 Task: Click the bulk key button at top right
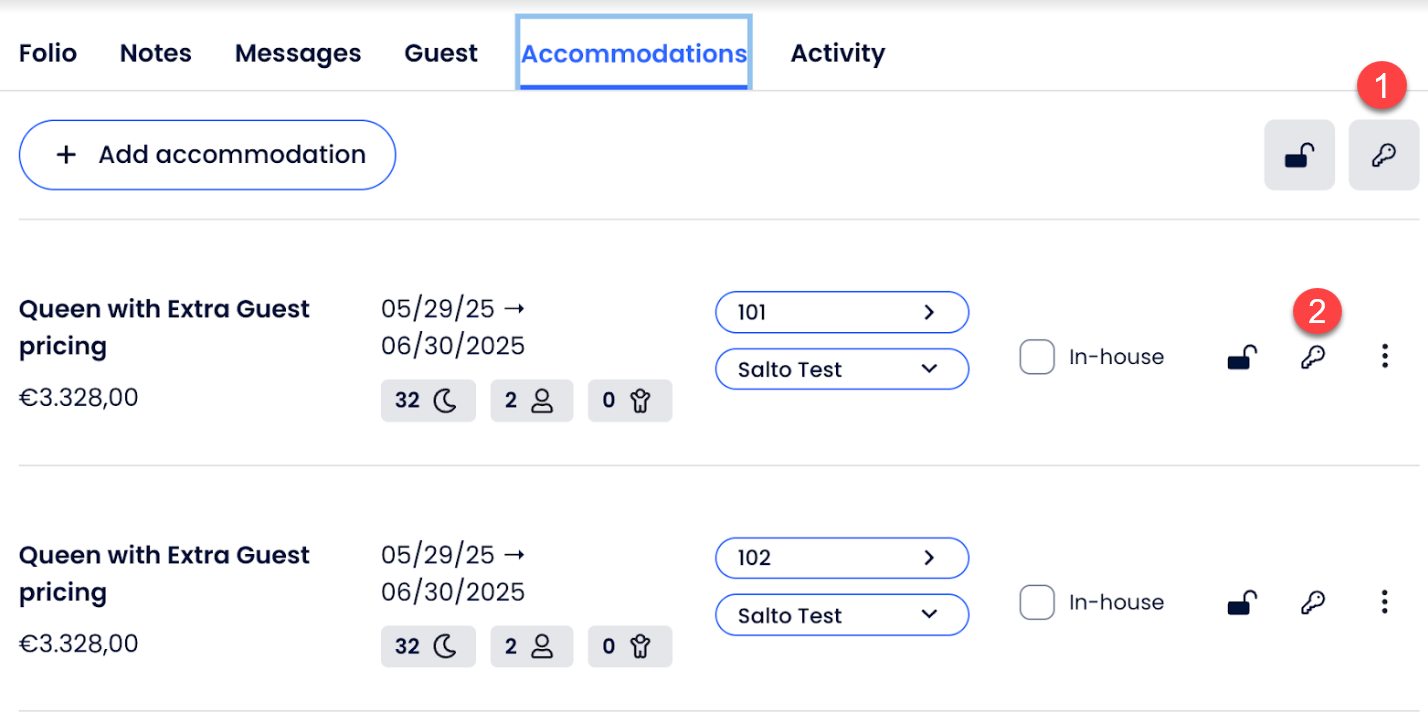coord(1383,155)
